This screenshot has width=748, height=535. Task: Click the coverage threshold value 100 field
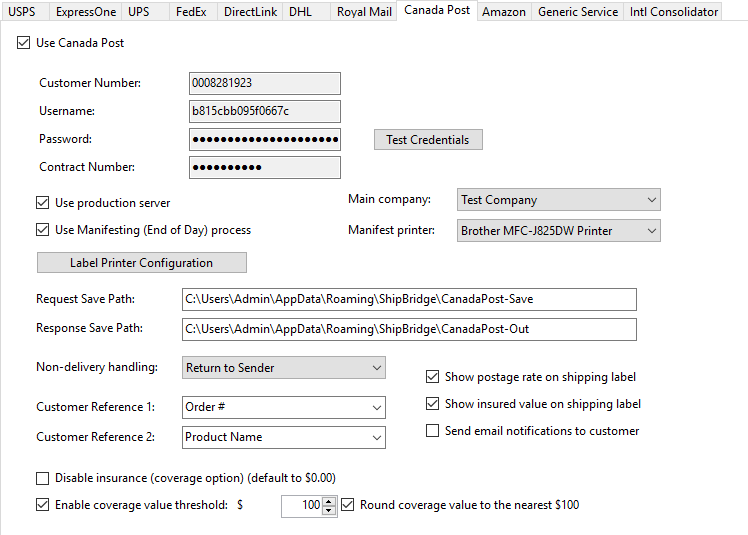(x=302, y=506)
